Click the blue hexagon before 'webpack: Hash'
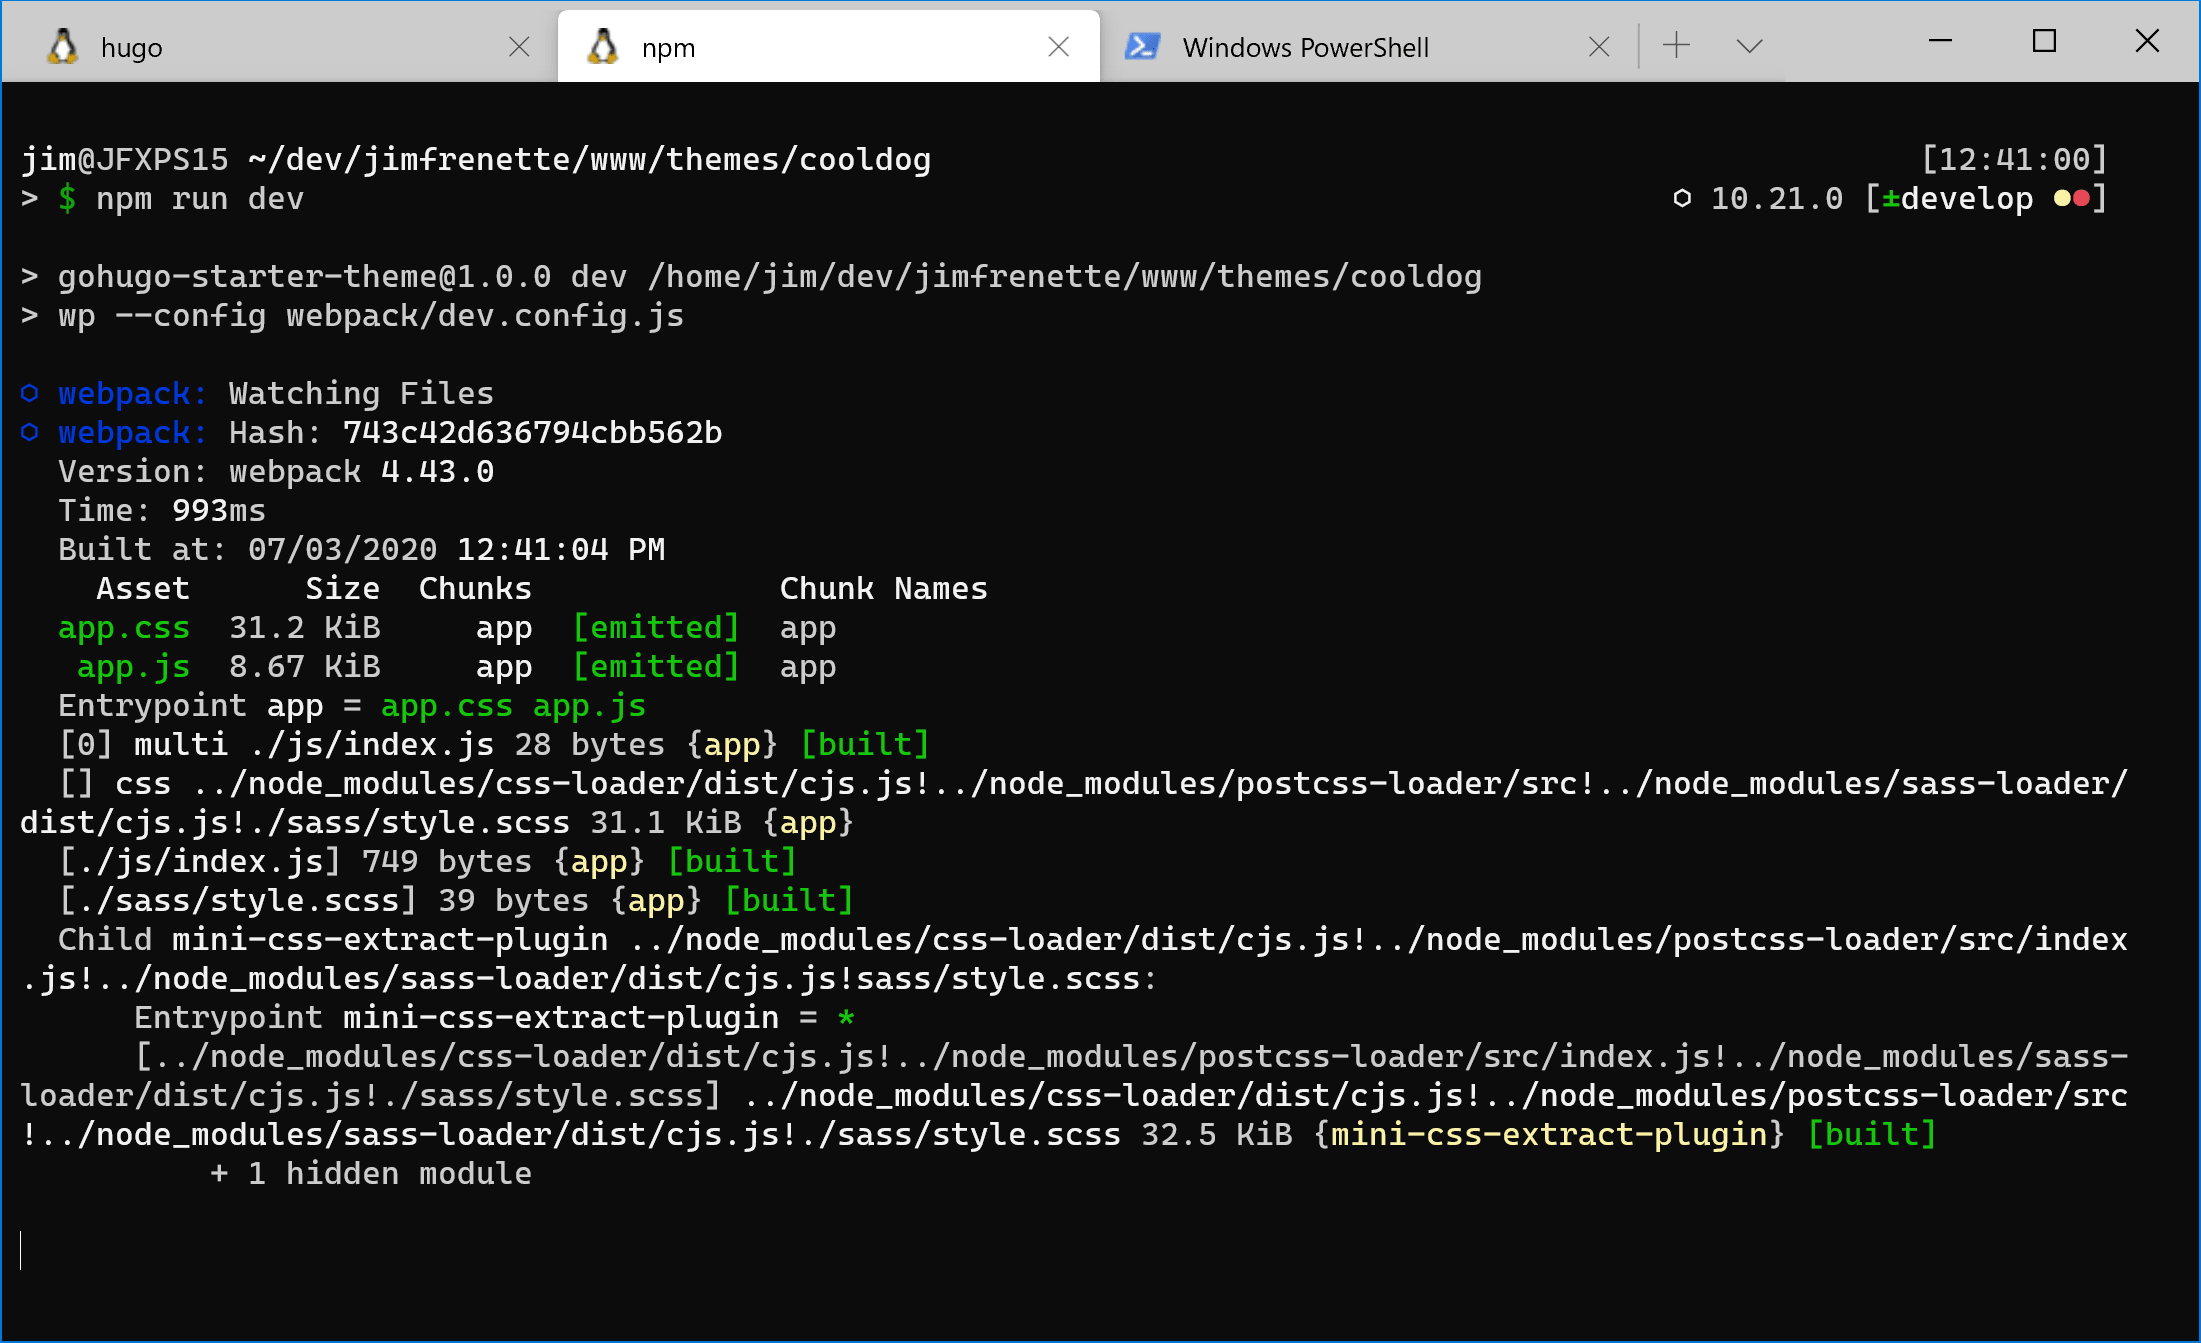Screen dimensions: 2201x1343 (x=30, y=432)
